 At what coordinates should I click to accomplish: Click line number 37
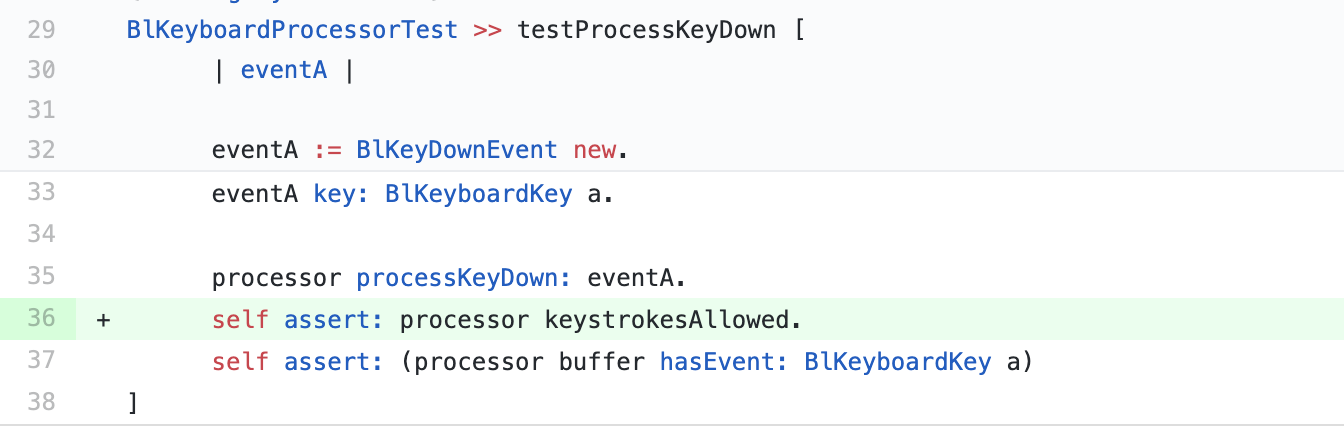(x=41, y=361)
